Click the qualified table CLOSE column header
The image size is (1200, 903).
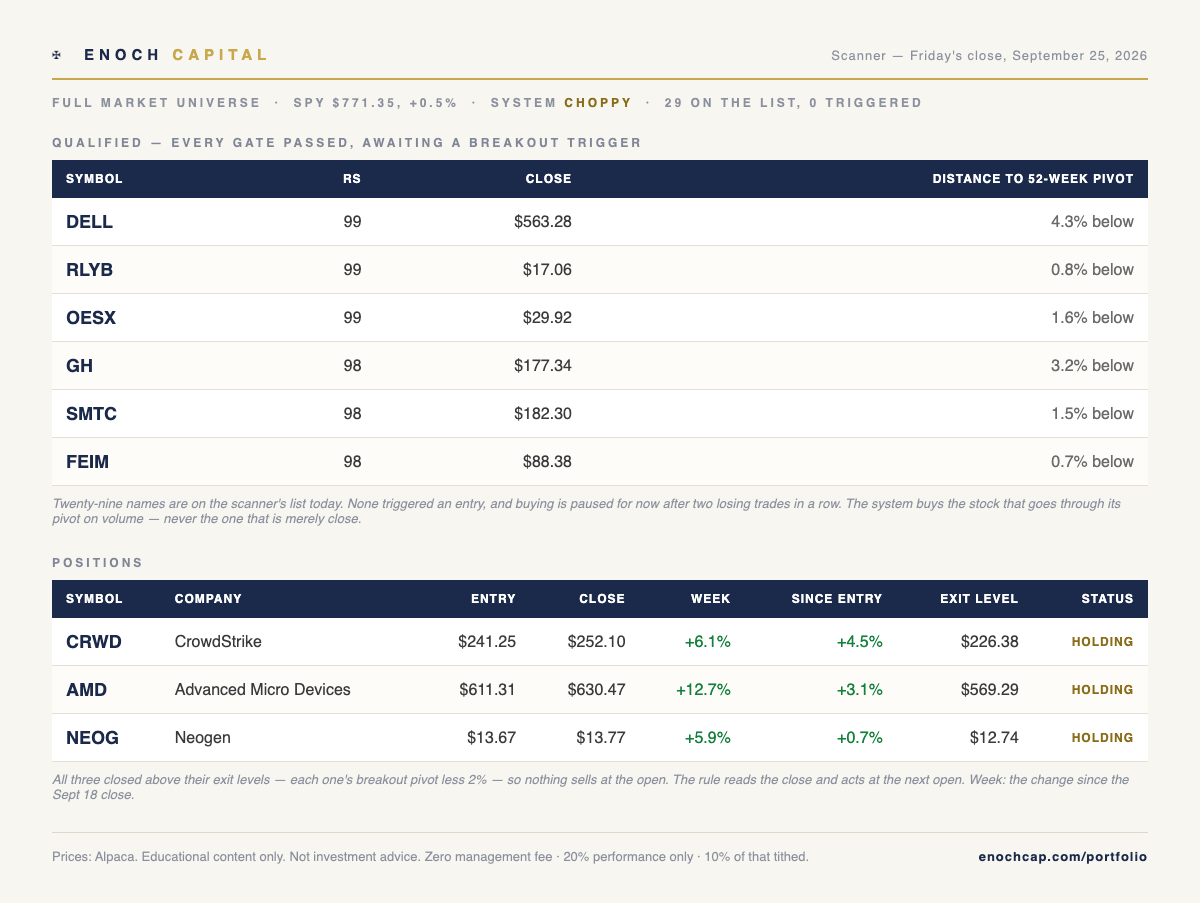click(549, 179)
